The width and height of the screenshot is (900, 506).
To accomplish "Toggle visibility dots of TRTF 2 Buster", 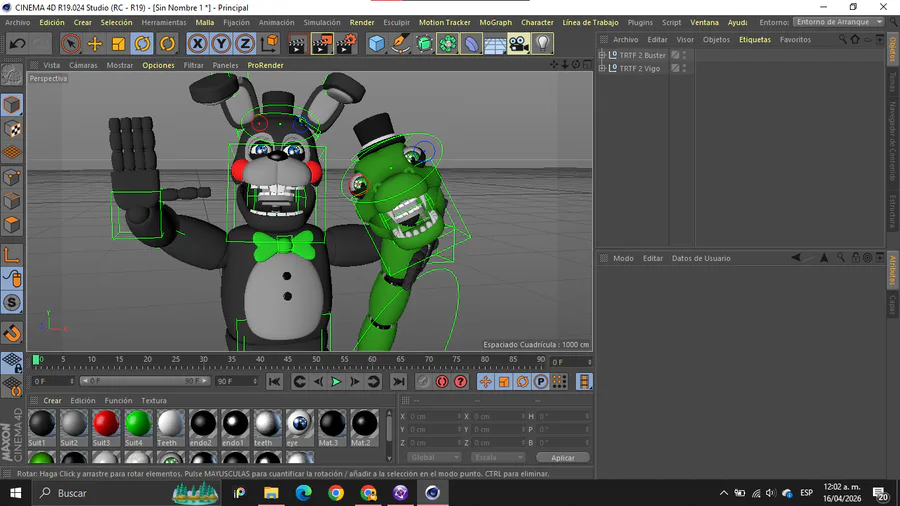I will pyautogui.click(x=685, y=55).
